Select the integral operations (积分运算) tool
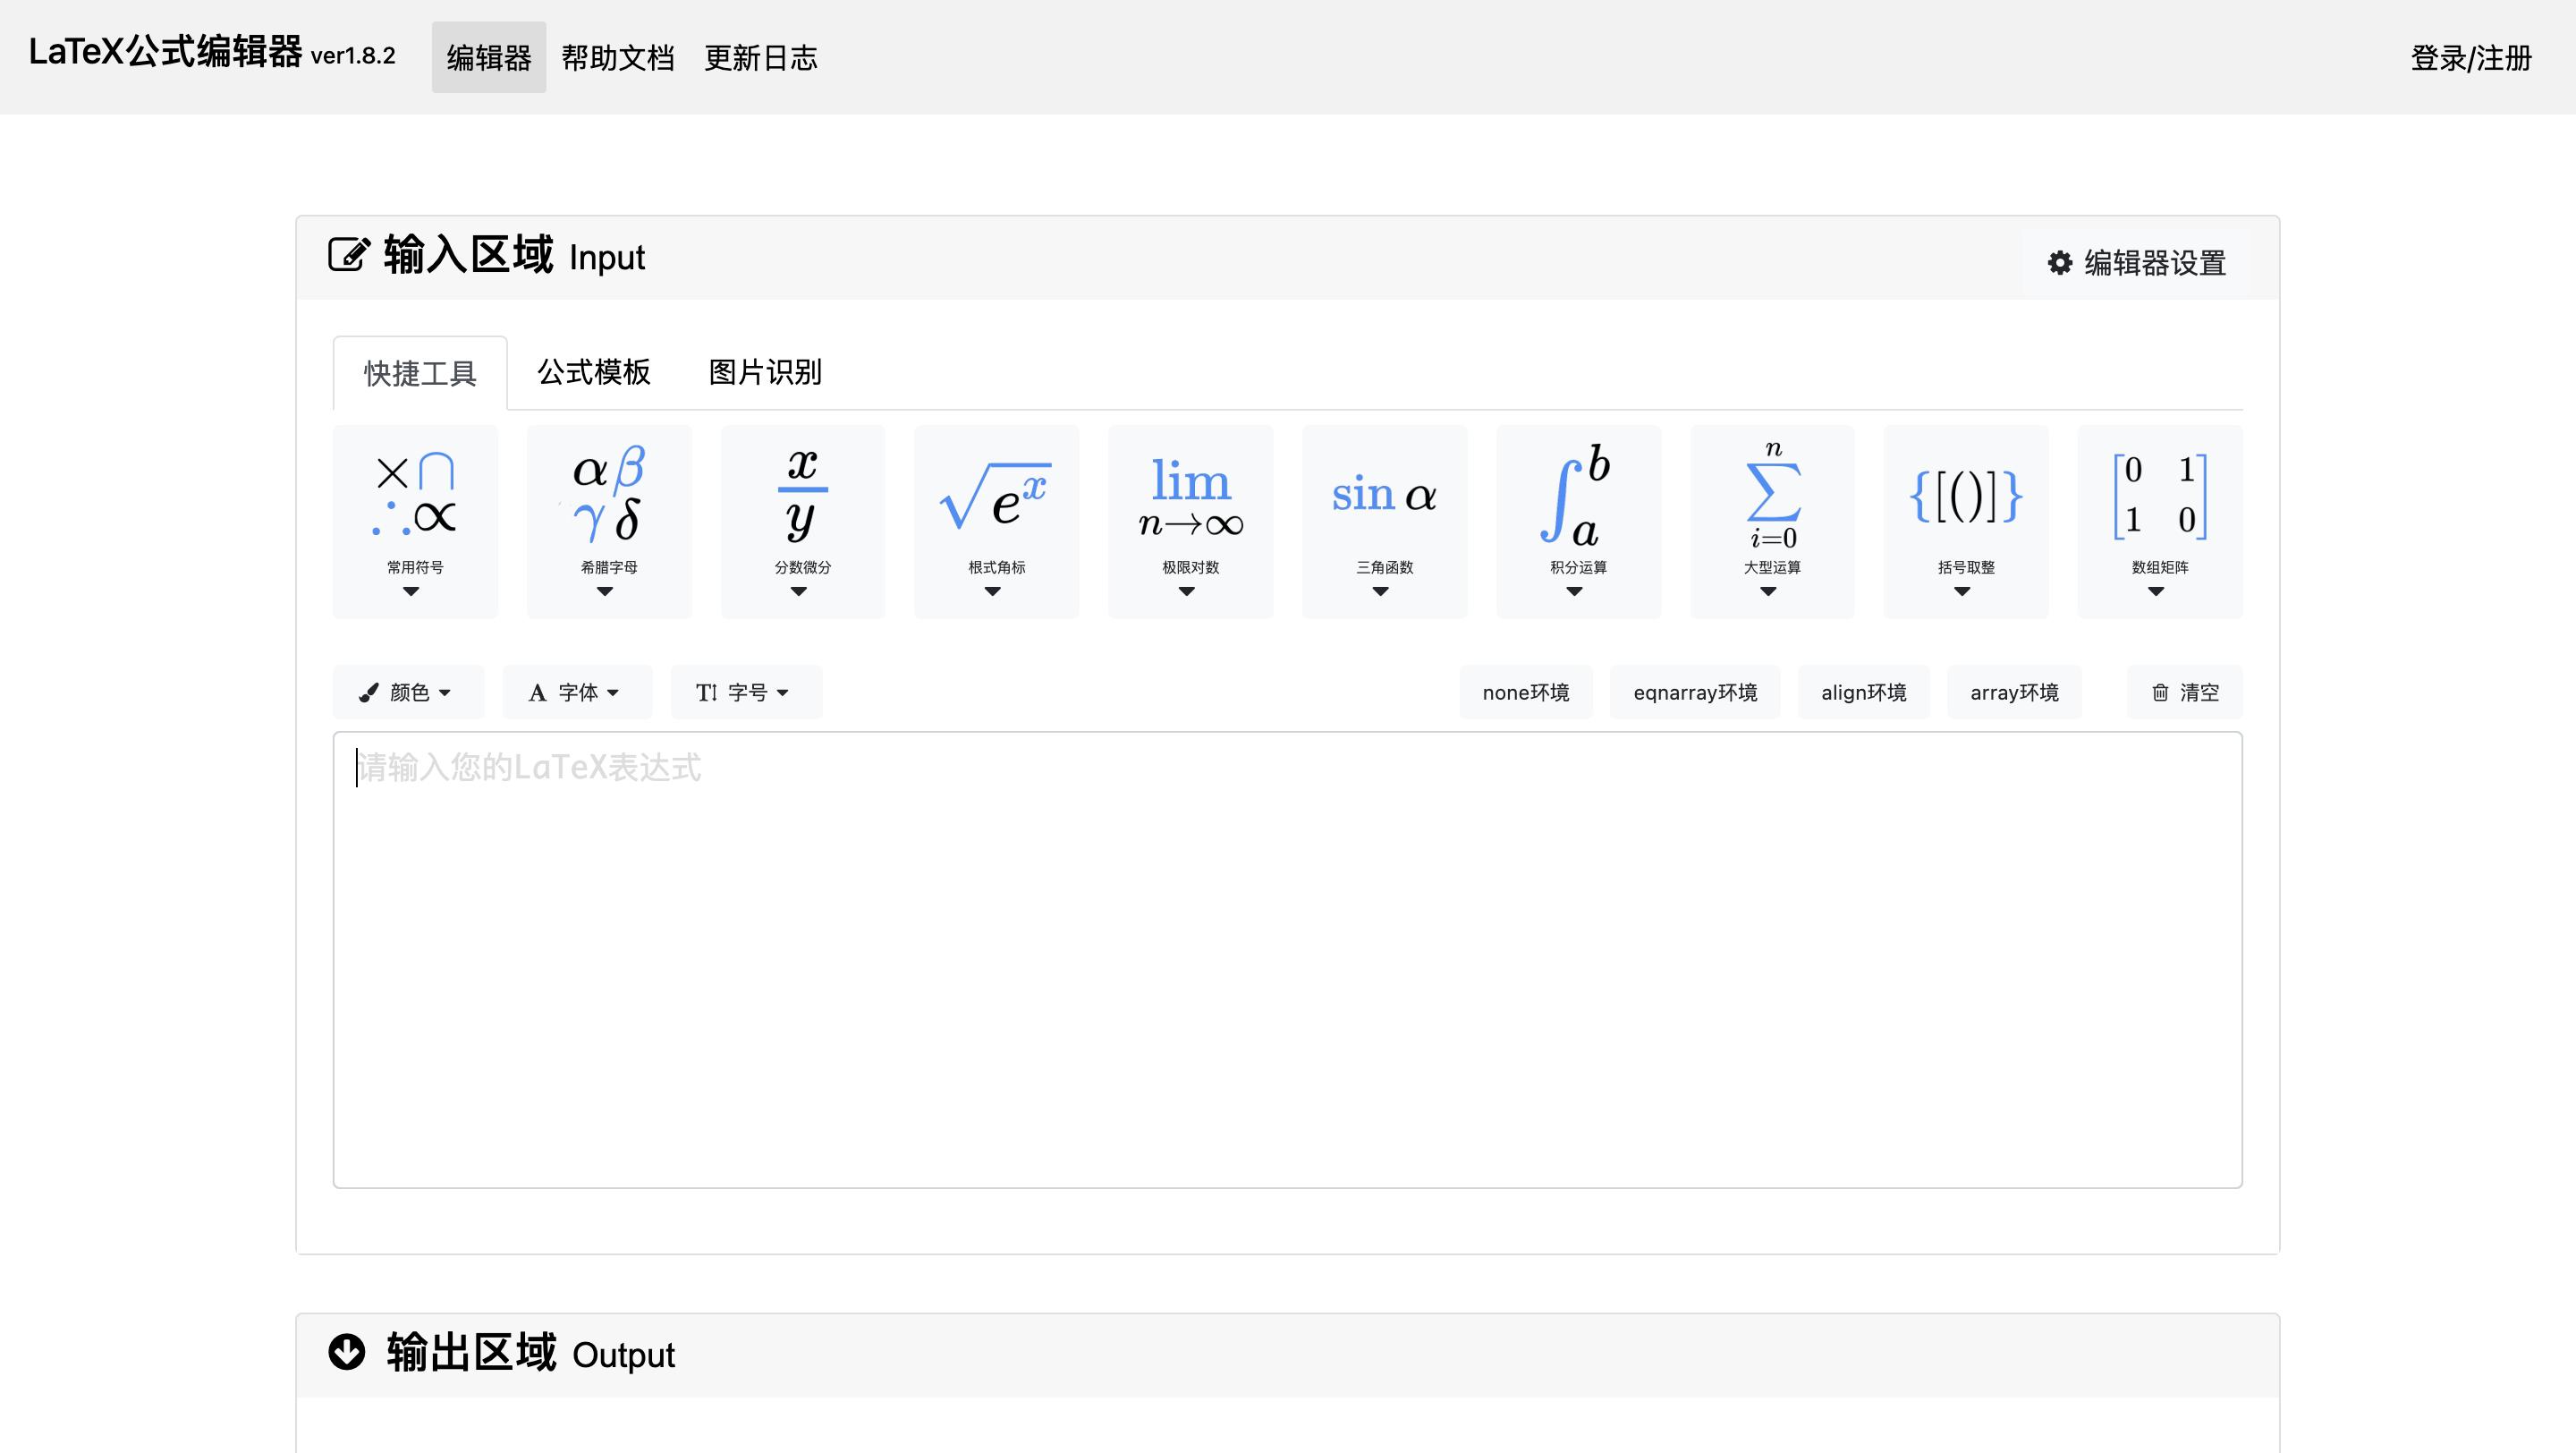2576x1453 pixels. pyautogui.click(x=1578, y=521)
